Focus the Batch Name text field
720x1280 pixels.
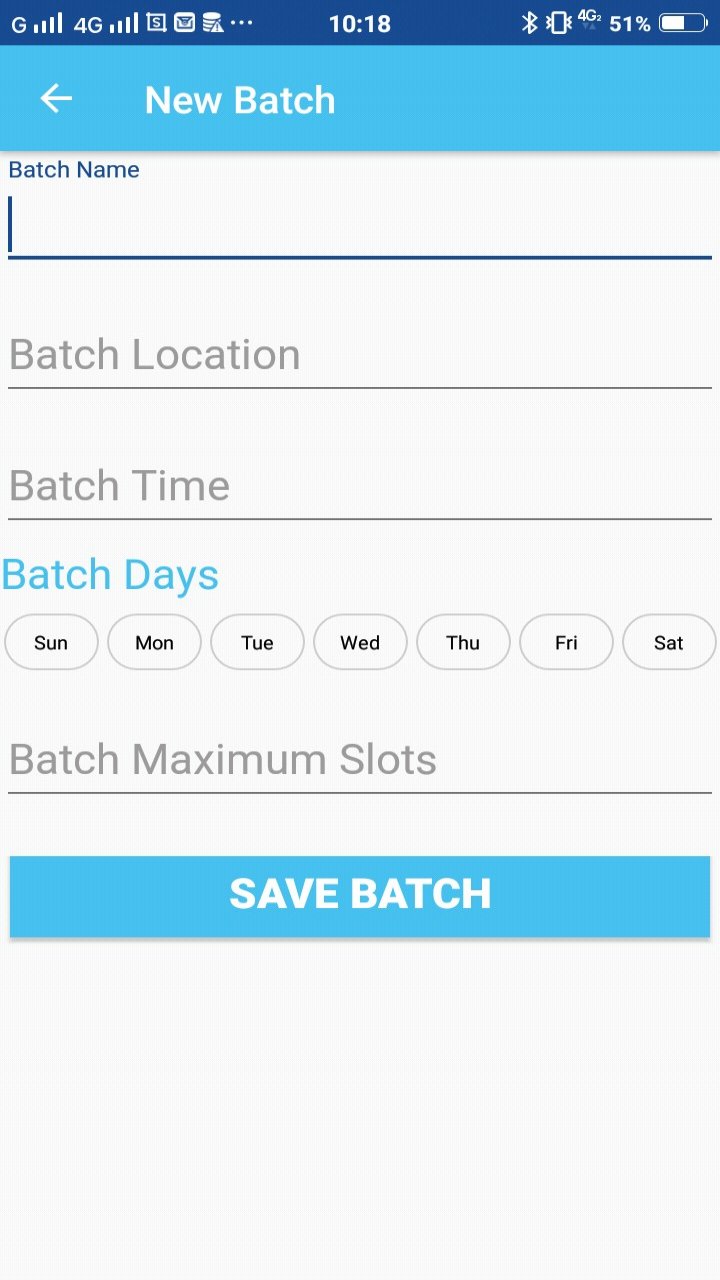(360, 225)
